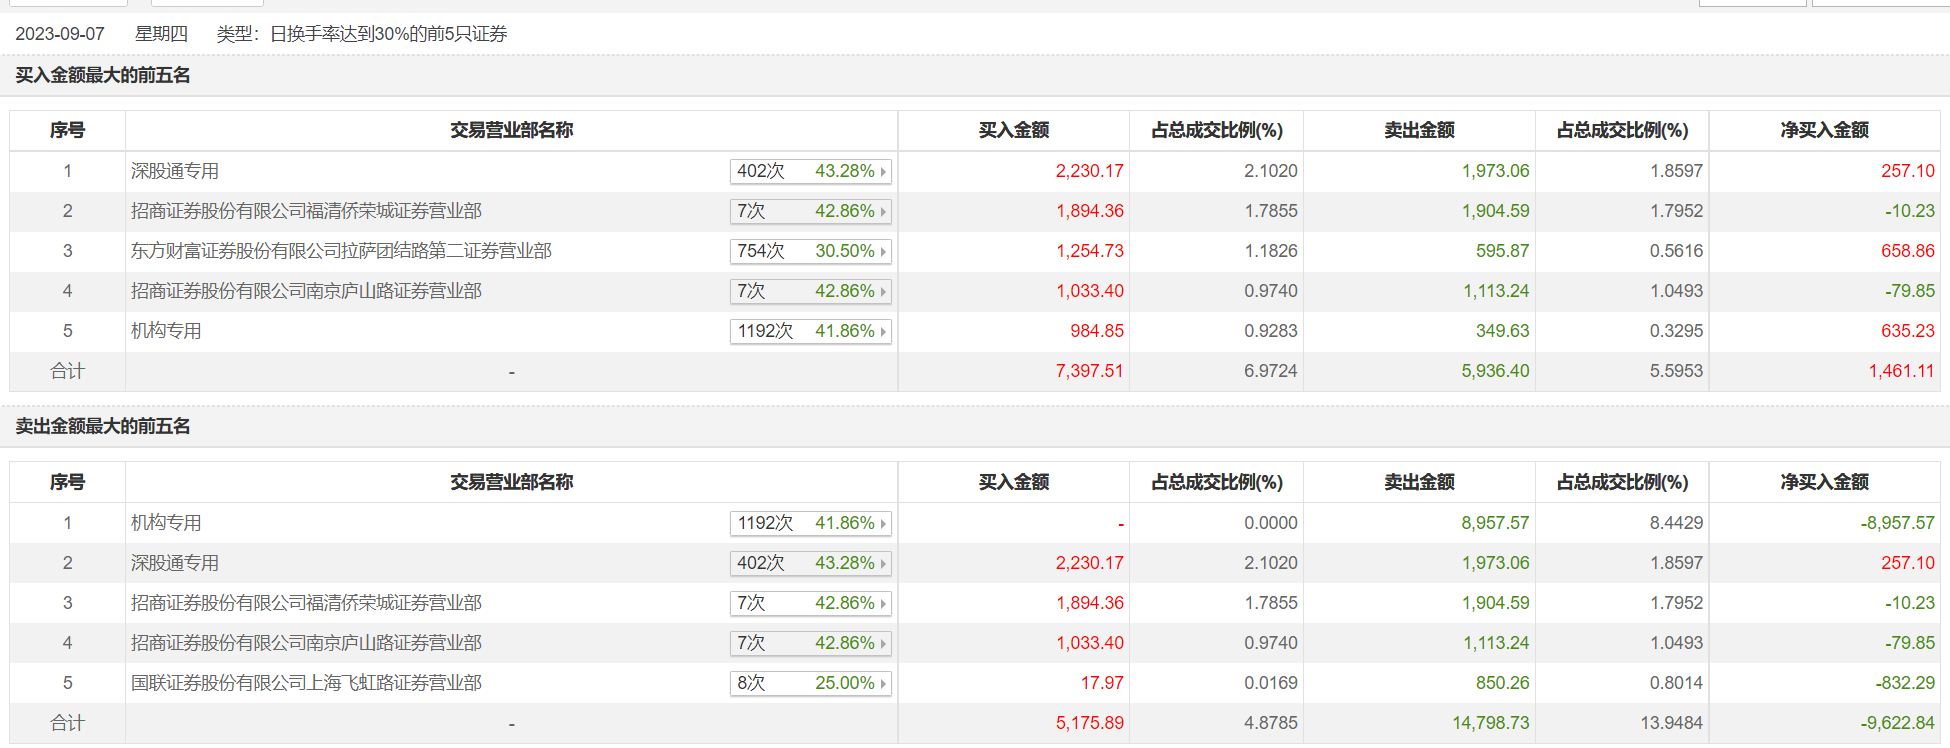Click 卖出金额 column header in buy table
1950x748 pixels.
point(1419,130)
